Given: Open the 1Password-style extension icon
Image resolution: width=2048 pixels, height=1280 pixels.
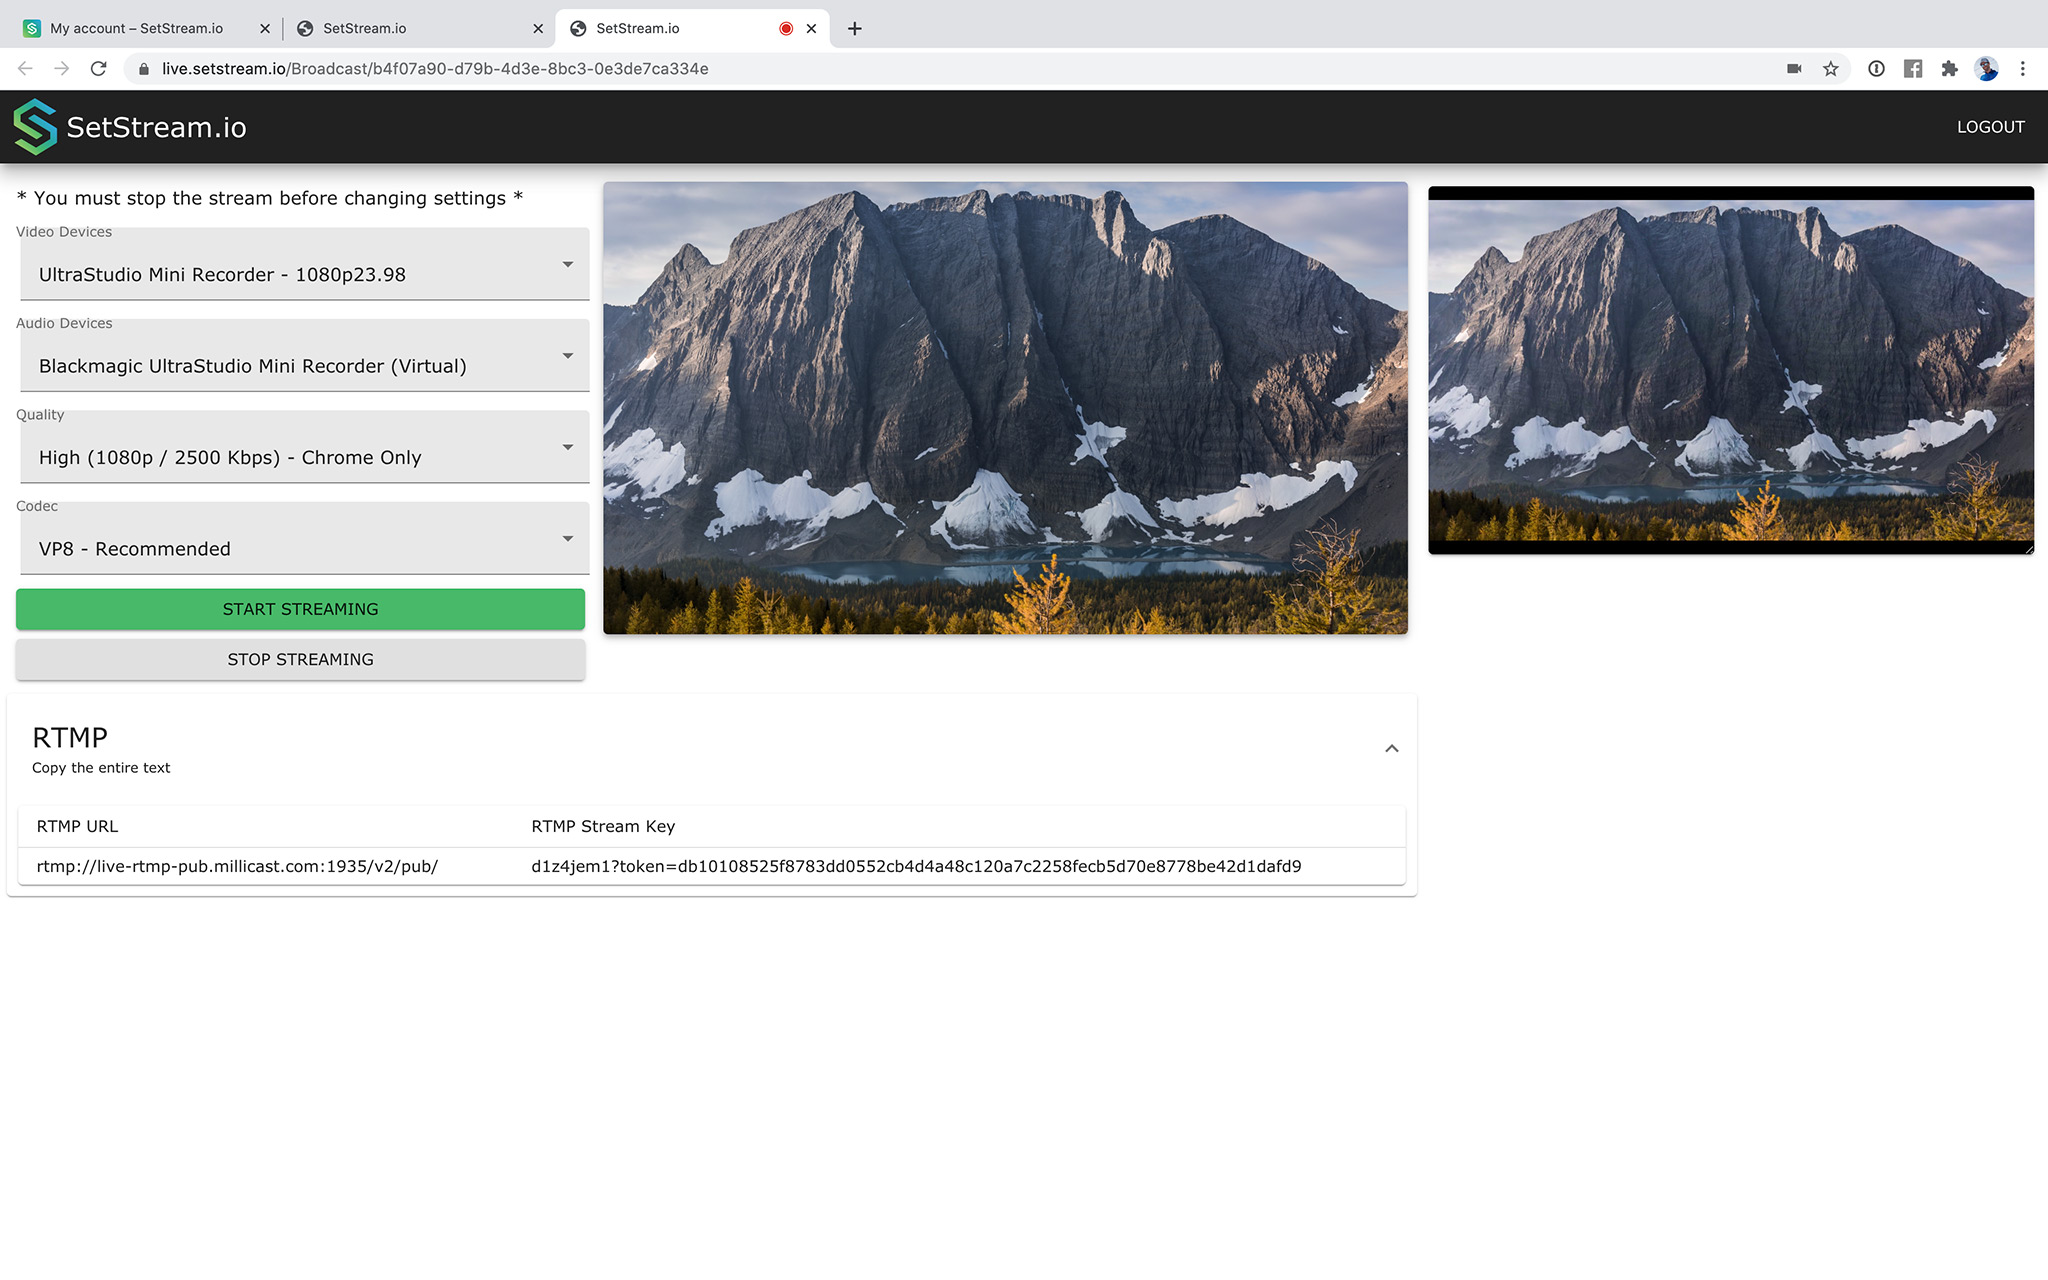Looking at the screenshot, I should click(1876, 69).
